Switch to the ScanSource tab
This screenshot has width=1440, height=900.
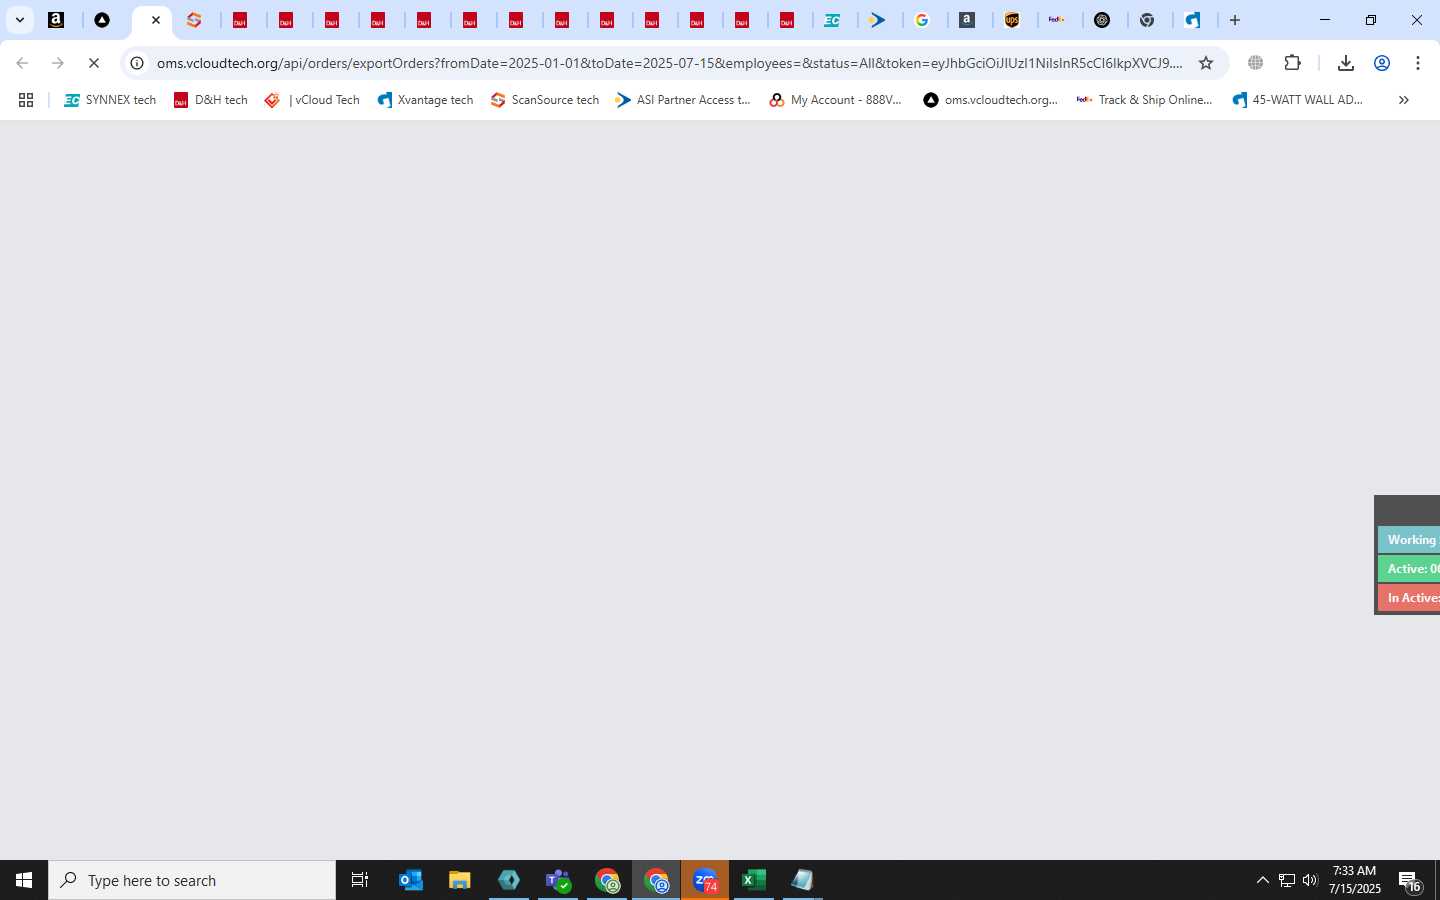(194, 20)
